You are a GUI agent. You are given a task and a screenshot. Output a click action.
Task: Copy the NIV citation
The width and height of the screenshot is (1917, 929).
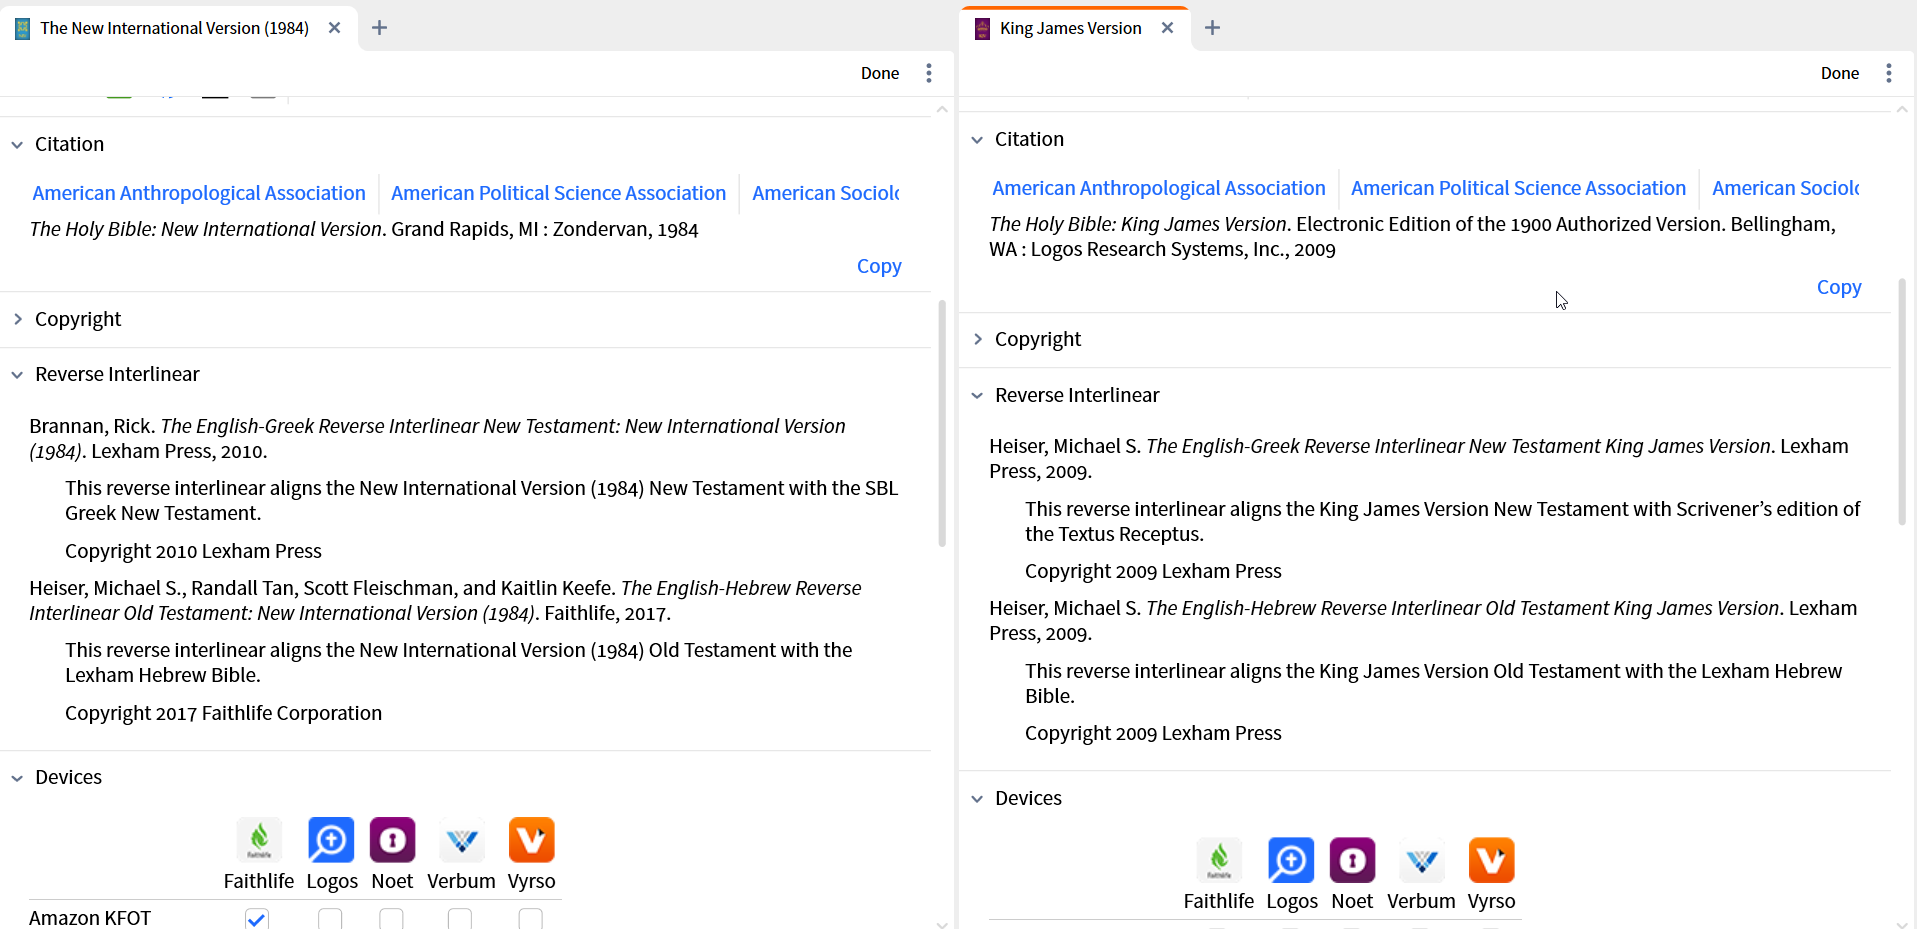click(x=879, y=266)
